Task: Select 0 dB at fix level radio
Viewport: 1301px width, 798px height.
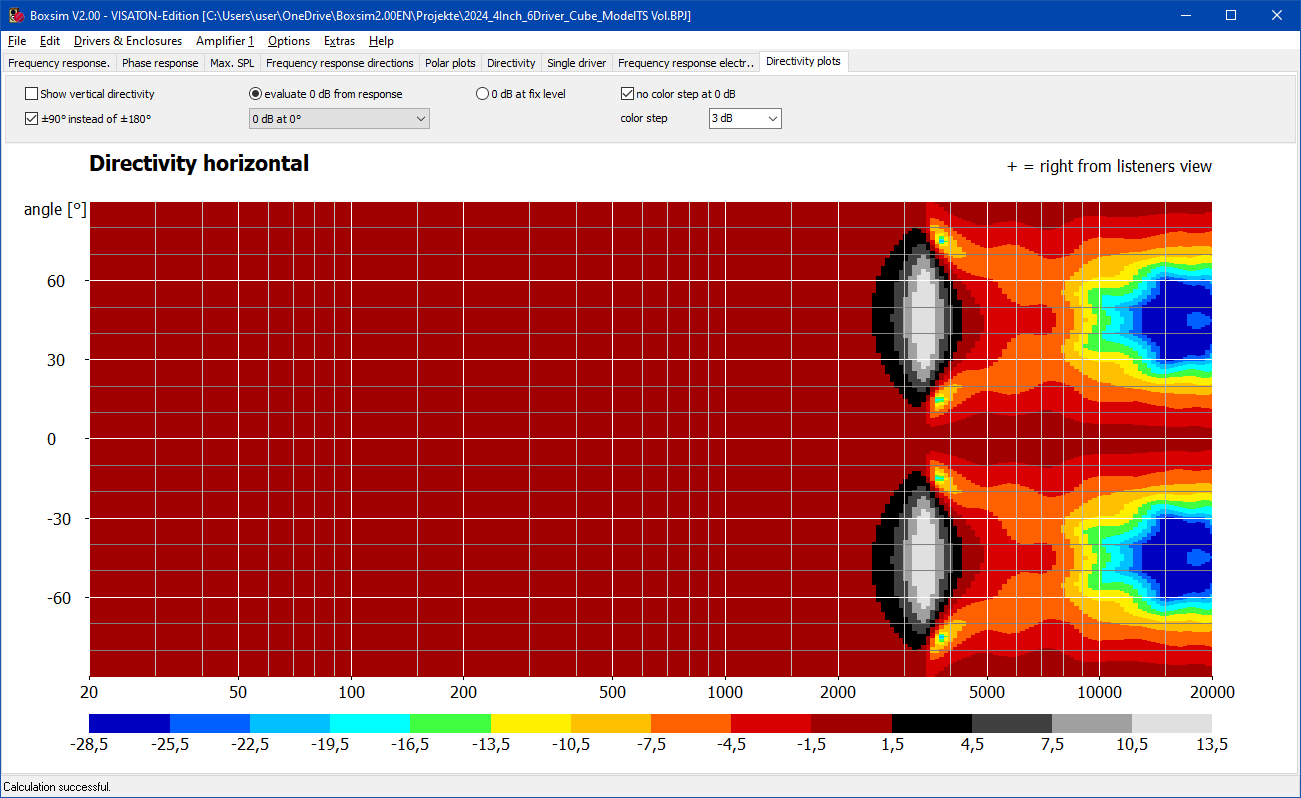Action: point(521,94)
